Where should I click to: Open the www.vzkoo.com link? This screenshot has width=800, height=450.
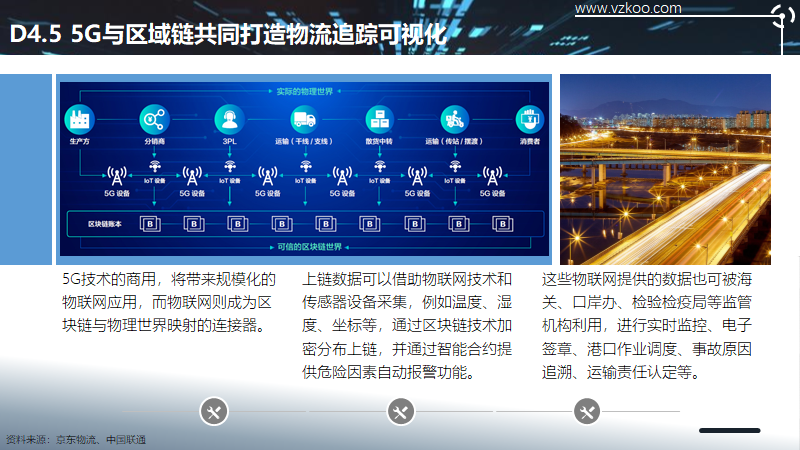click(628, 8)
